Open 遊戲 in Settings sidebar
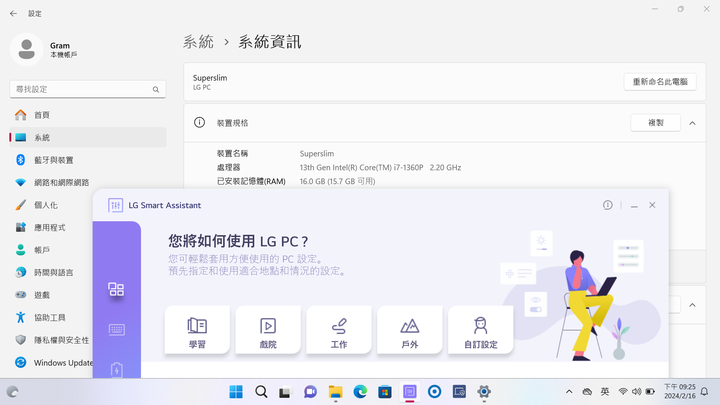 [x=51, y=295]
